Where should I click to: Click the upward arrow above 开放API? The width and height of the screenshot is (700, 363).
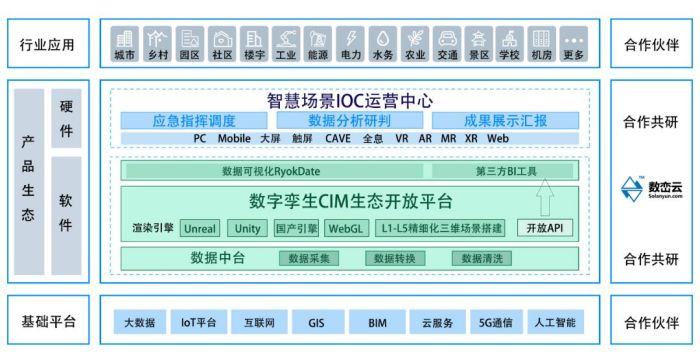click(x=545, y=197)
